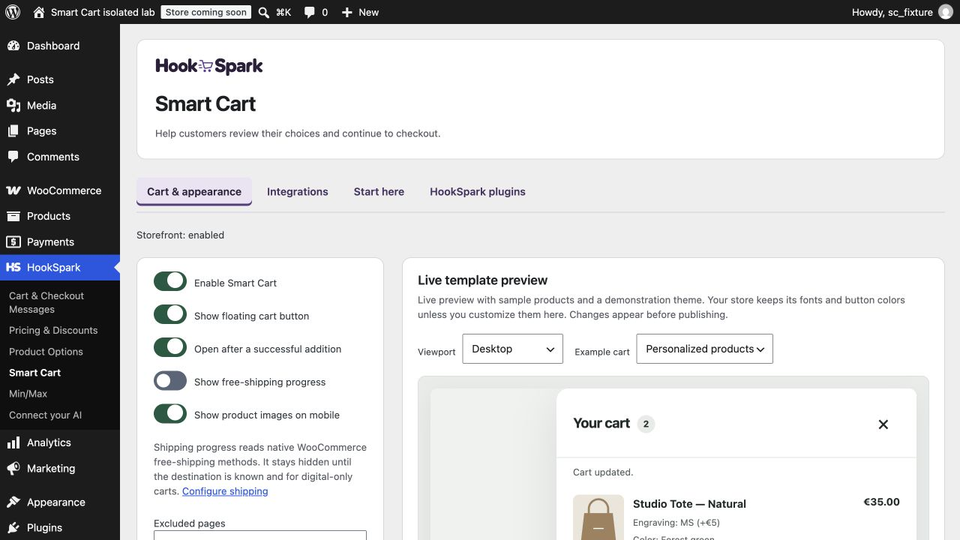The width and height of the screenshot is (960, 540).
Task: Click the WordPress logo icon
Action: point(12,12)
